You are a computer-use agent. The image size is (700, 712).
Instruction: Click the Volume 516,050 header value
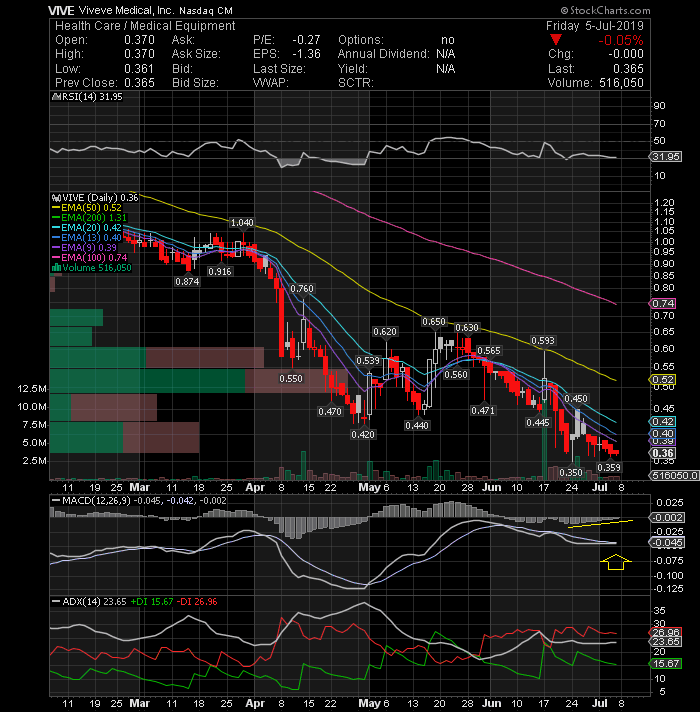(x=621, y=83)
